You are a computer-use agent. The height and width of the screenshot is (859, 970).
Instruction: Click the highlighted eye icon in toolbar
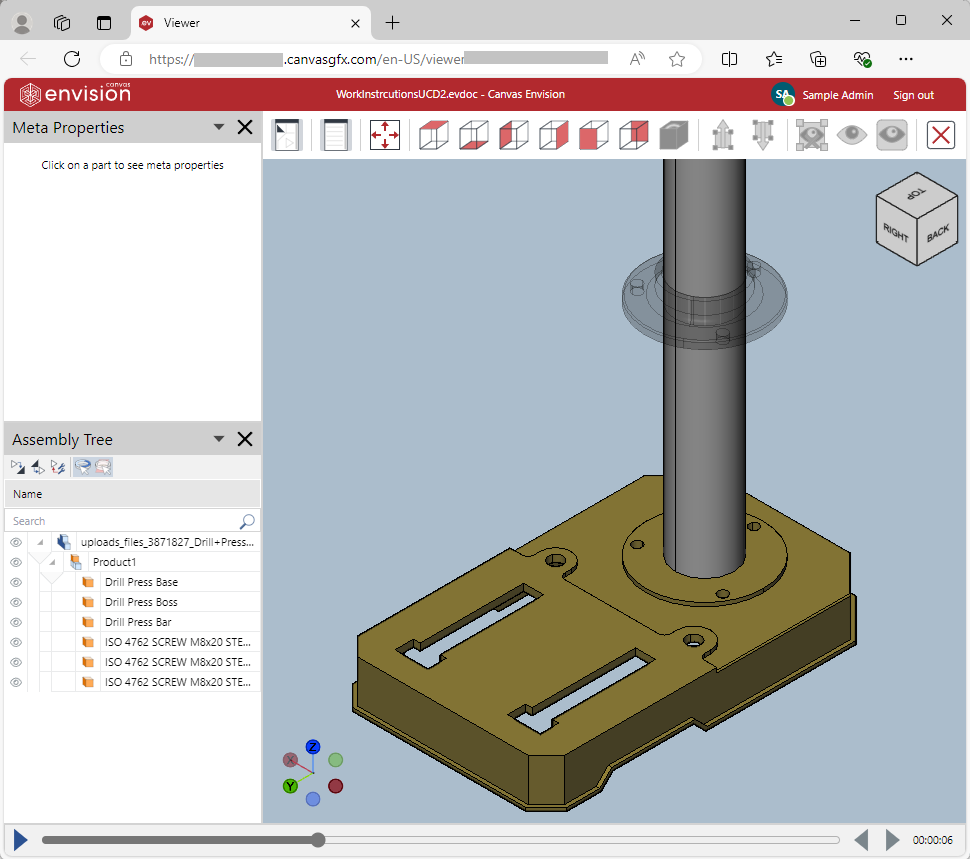(x=892, y=135)
